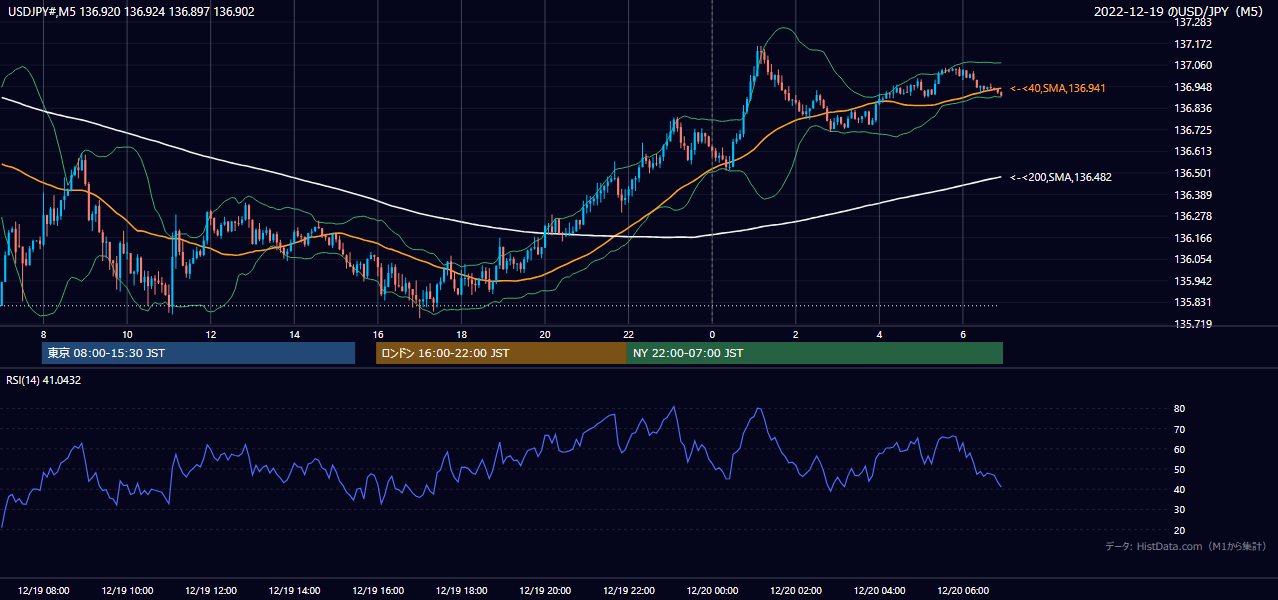Image resolution: width=1278 pixels, height=600 pixels.
Task: Click RSI axis level 50
Action: click(x=1179, y=469)
